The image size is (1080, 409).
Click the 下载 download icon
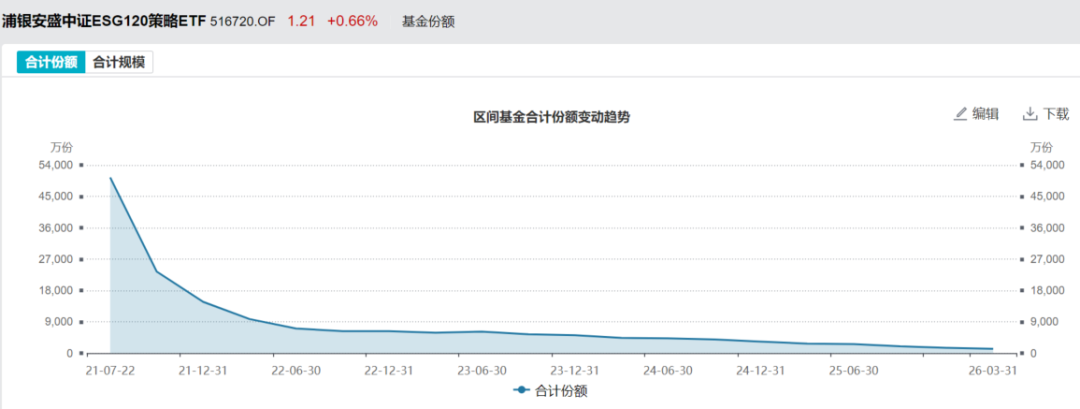(x=1030, y=114)
